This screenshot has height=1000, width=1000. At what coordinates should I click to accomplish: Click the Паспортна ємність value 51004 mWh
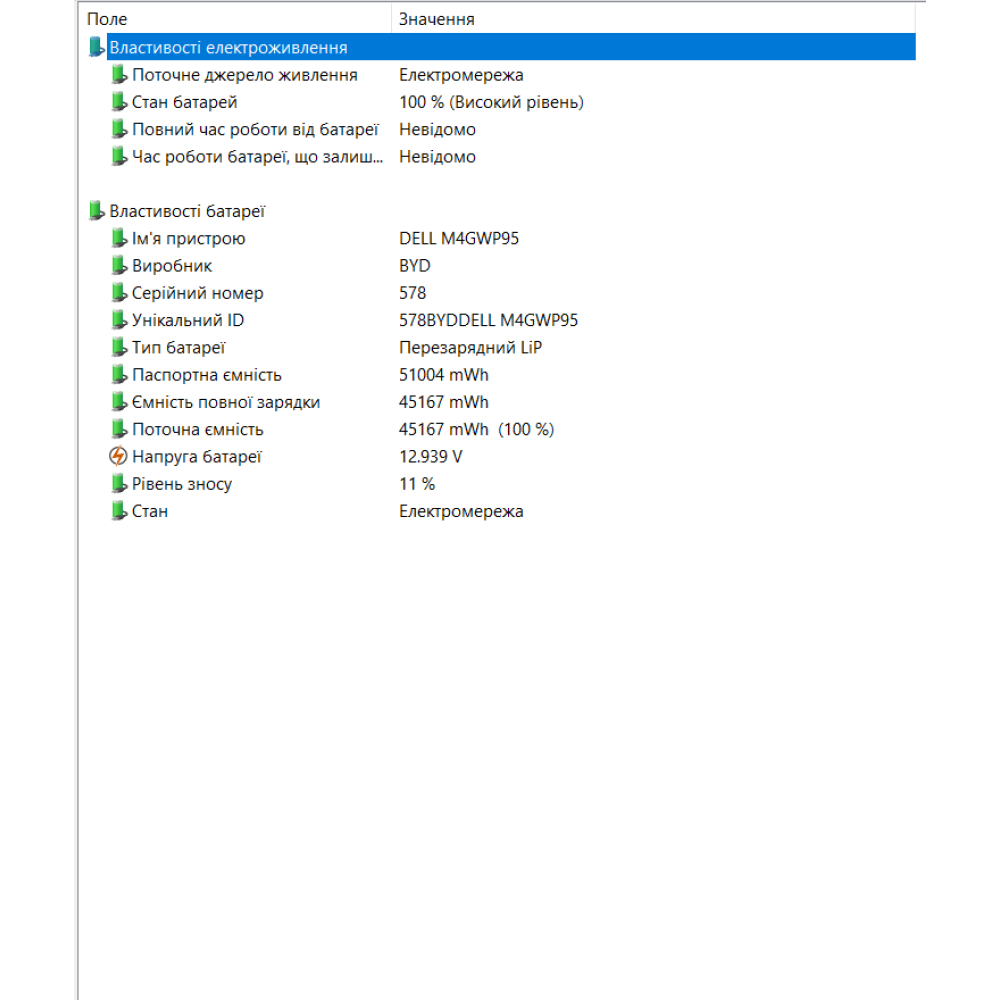click(x=442, y=374)
